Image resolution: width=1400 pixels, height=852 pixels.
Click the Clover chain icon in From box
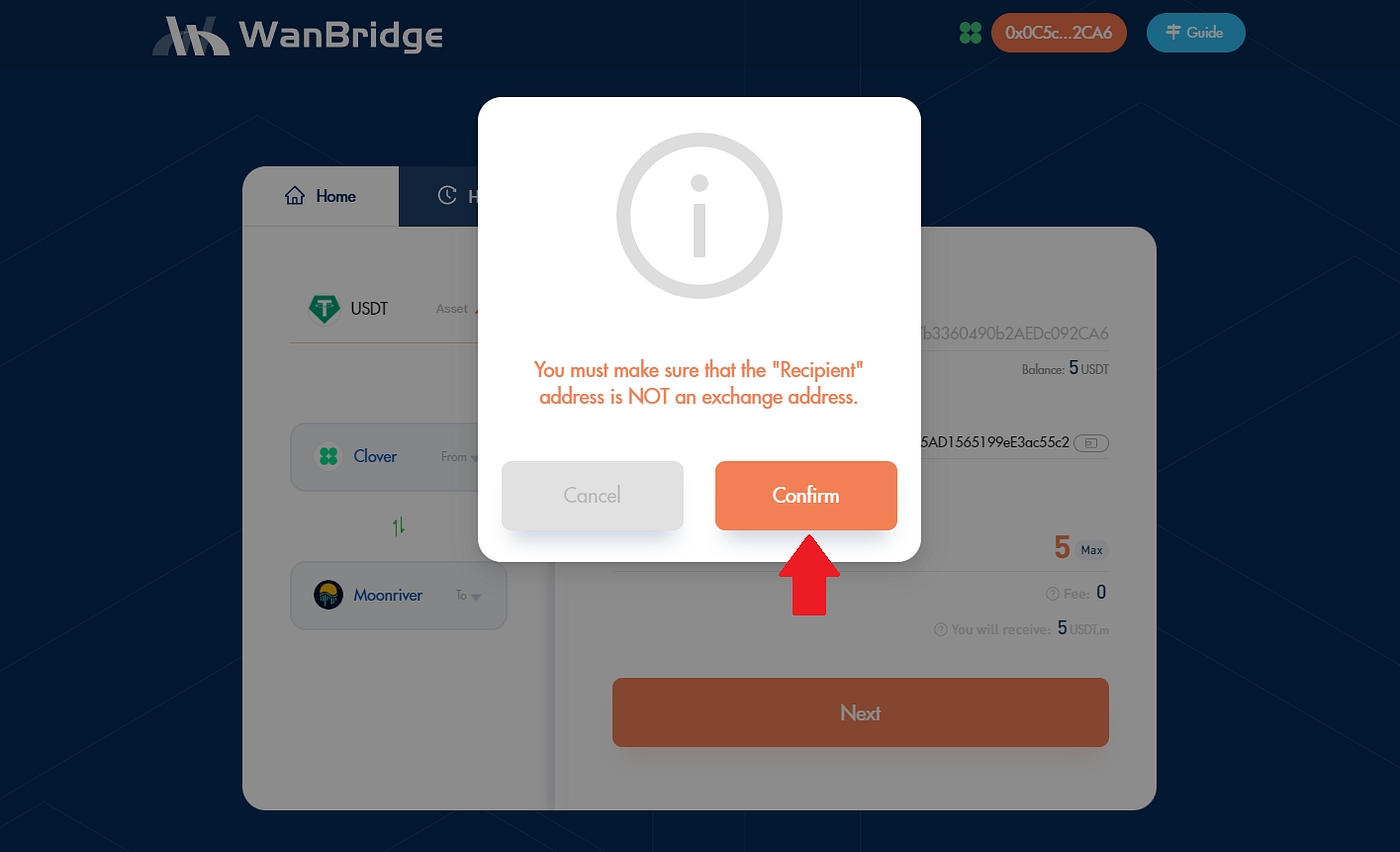click(x=328, y=456)
